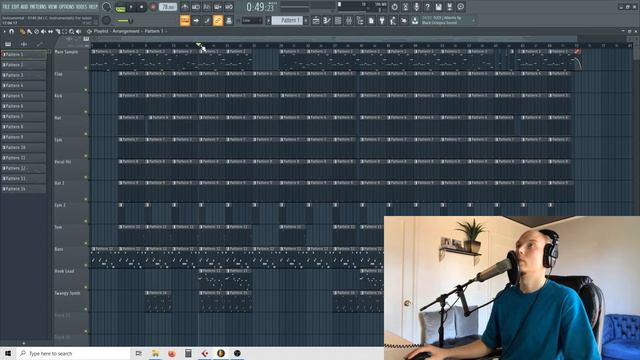Open the HELP menu

tap(93, 7)
